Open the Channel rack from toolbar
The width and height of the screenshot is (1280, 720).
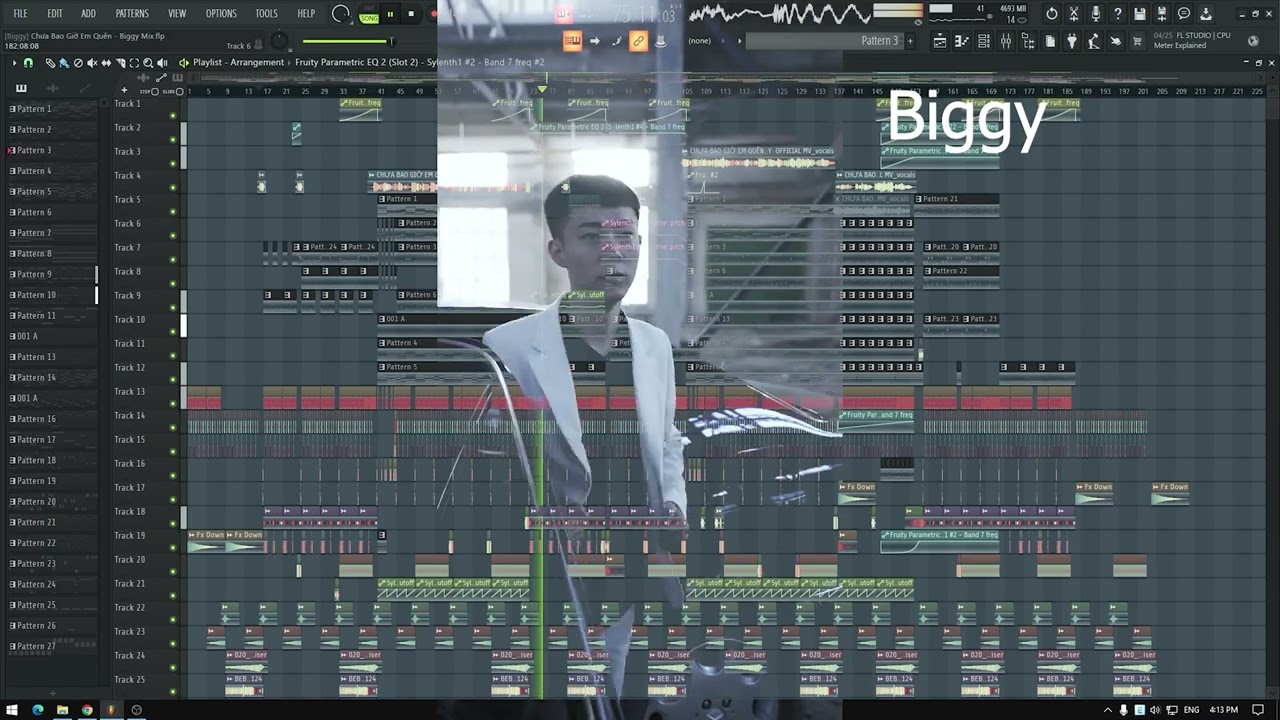pos(984,41)
